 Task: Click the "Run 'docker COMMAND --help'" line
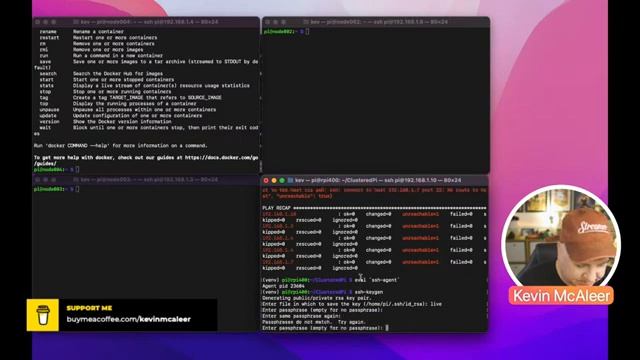120,145
